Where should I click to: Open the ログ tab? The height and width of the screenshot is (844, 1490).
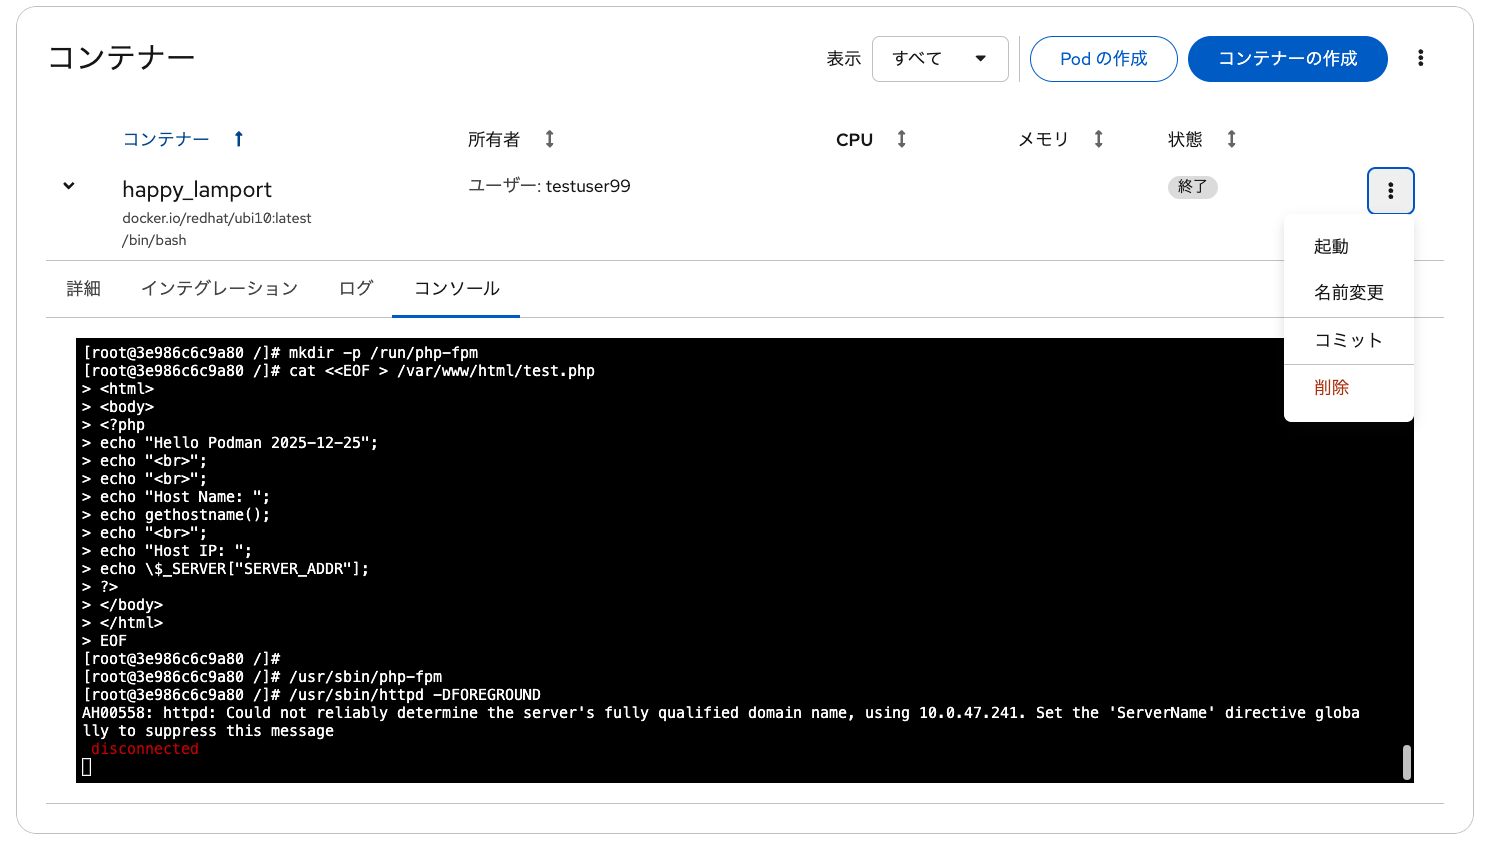pos(355,288)
